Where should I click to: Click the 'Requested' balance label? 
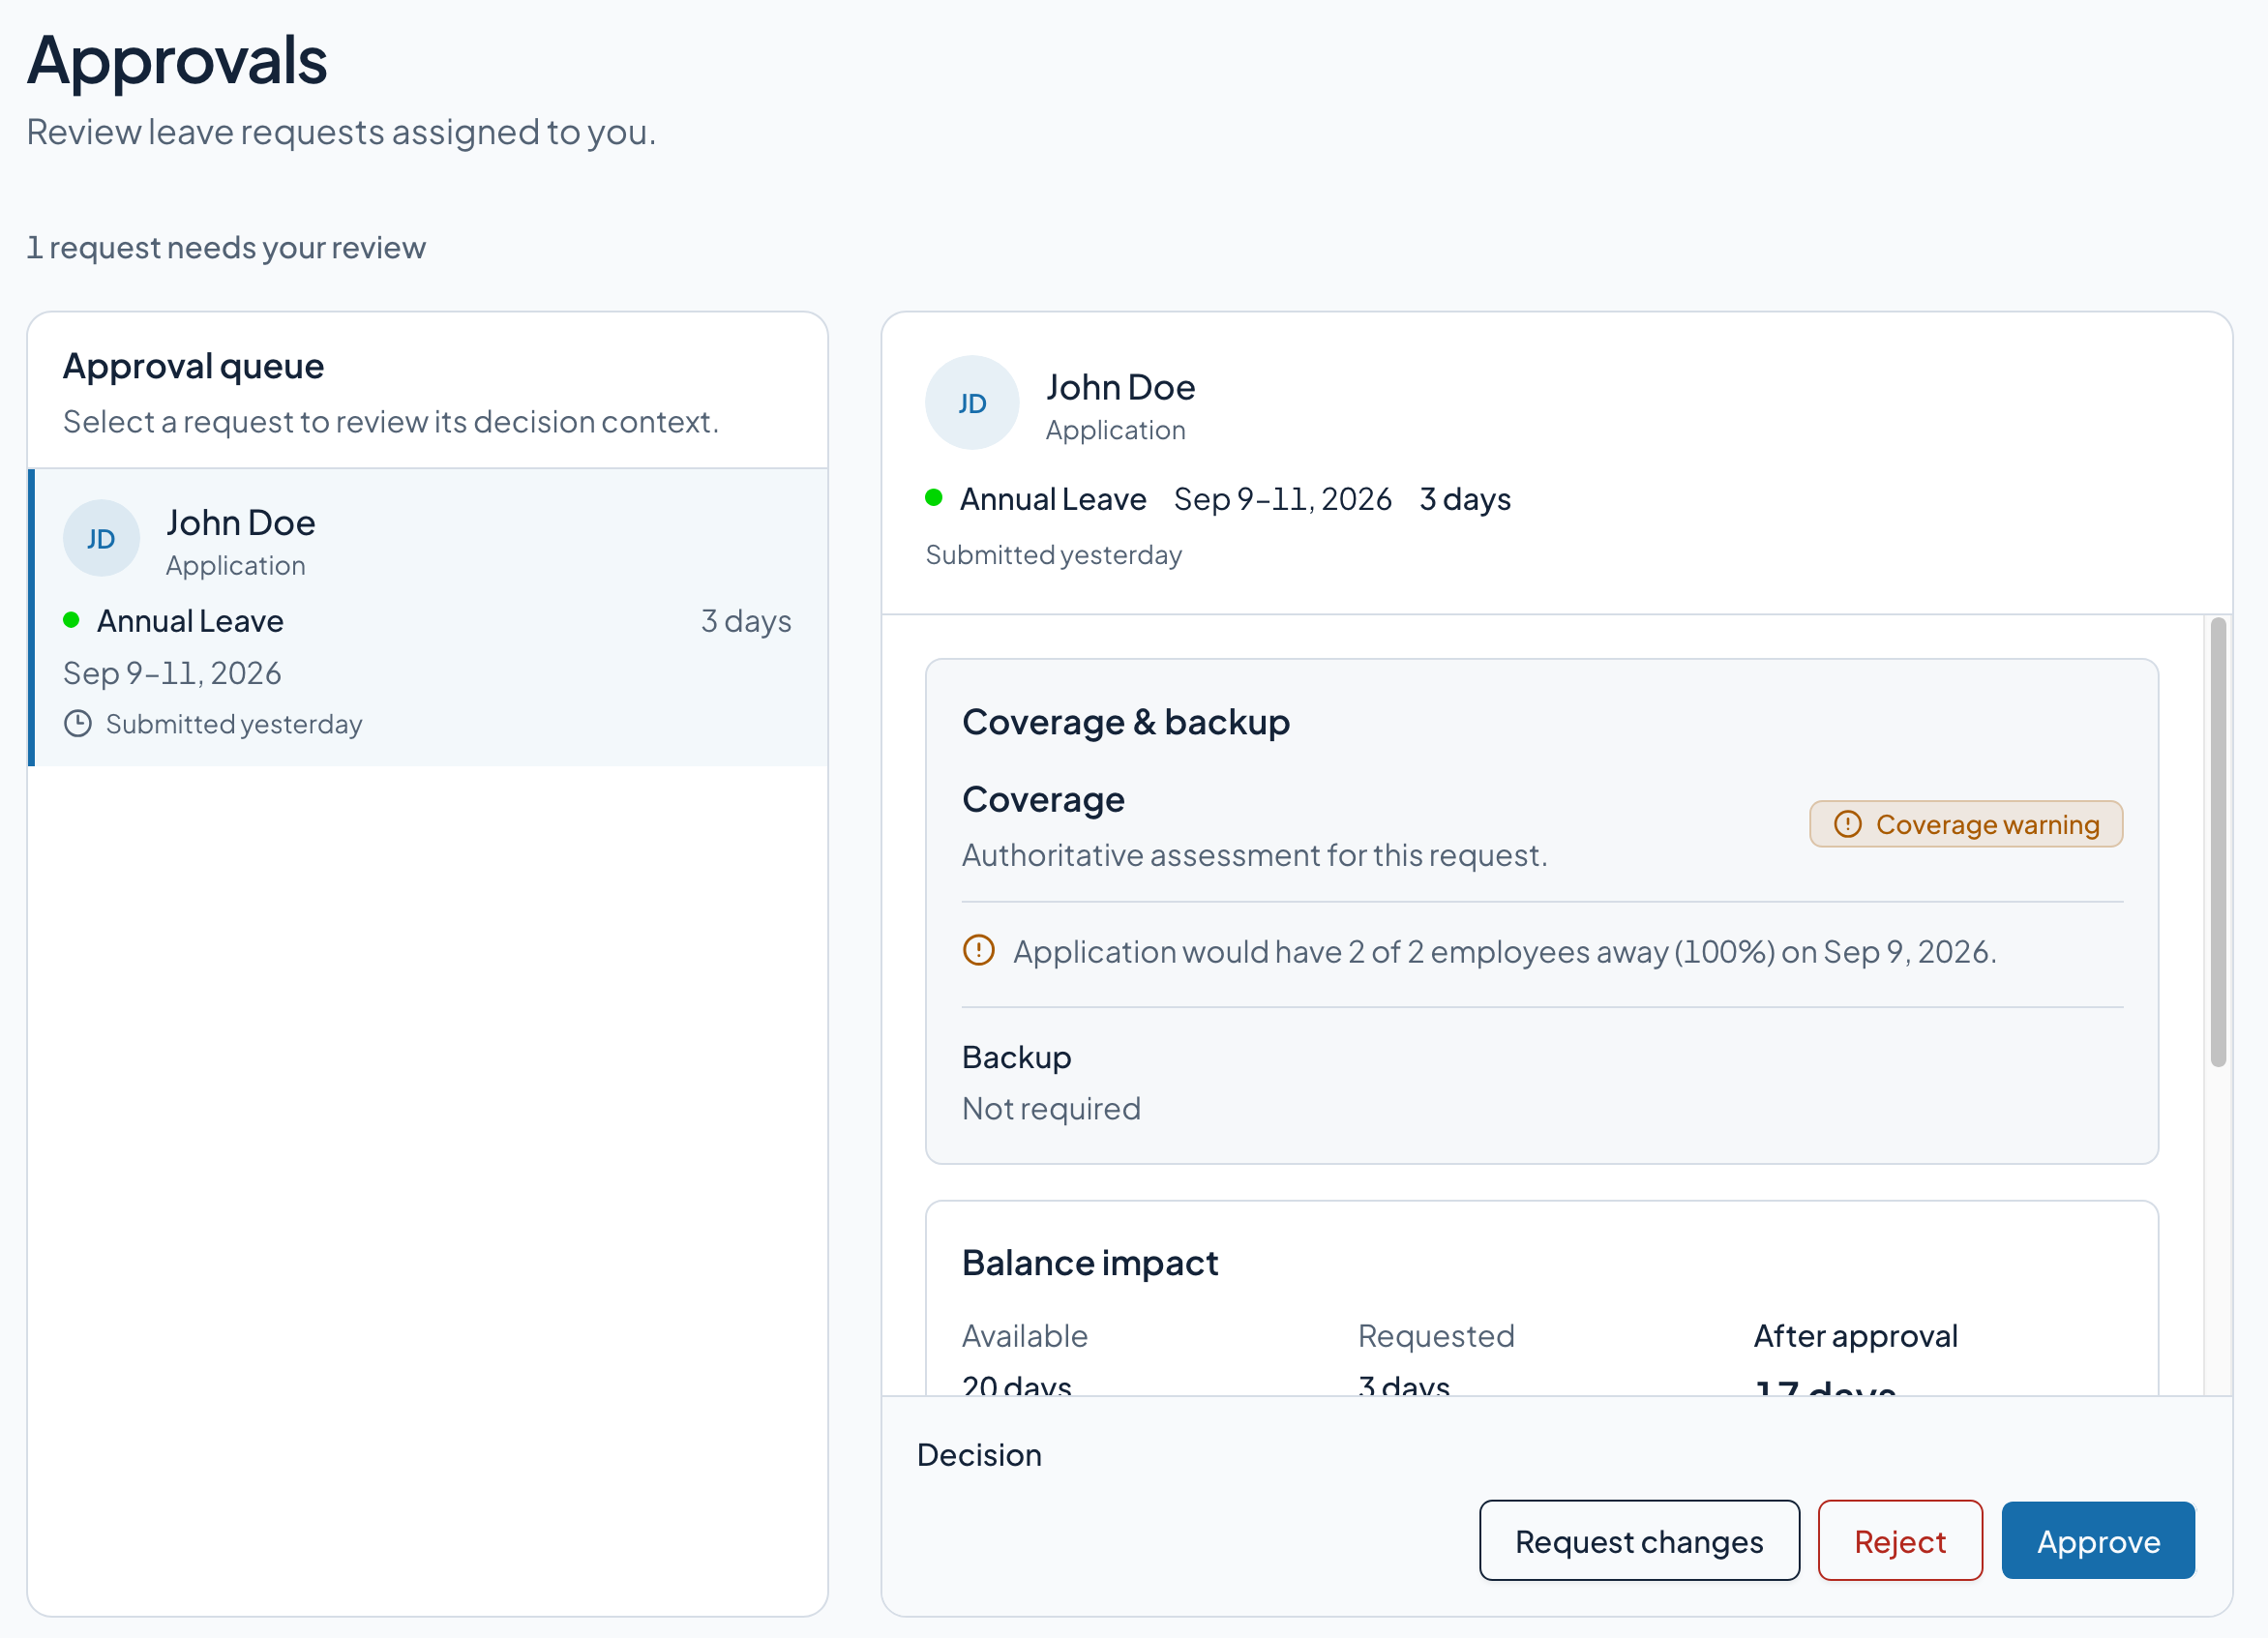pos(1435,1336)
